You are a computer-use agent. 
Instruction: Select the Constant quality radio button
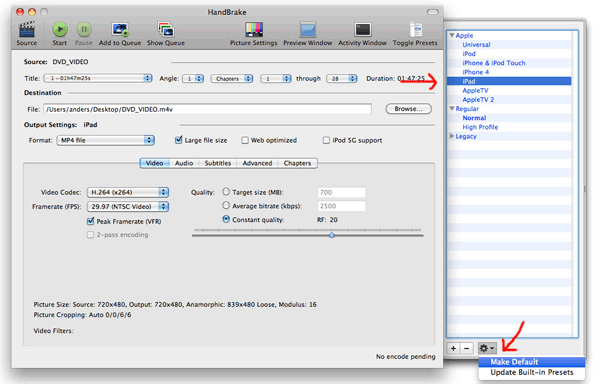click(226, 219)
